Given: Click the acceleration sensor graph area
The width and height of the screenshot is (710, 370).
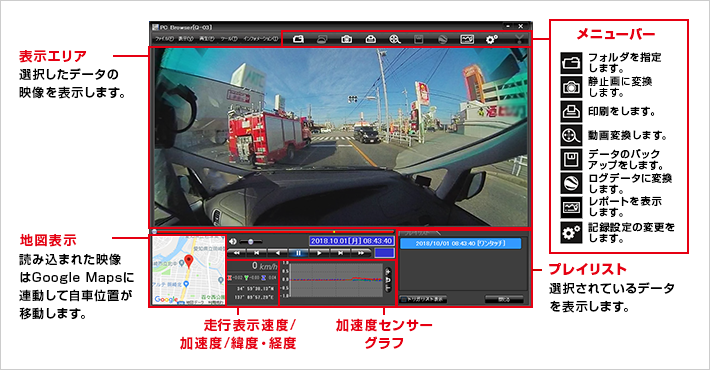Looking at the screenshot, I should pyautogui.click(x=336, y=280).
